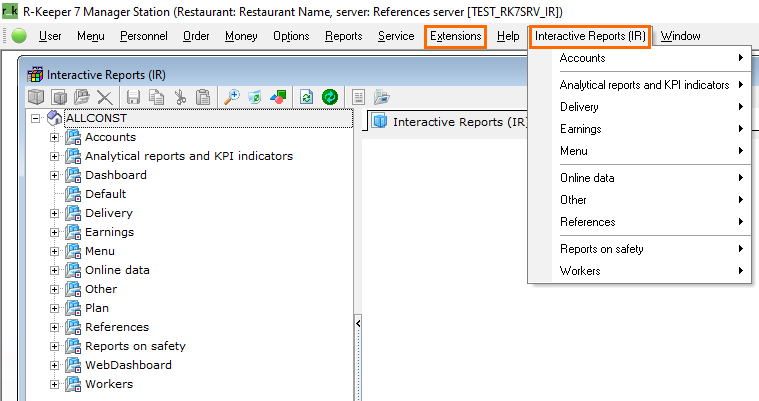Viewport: 759px width, 401px height.
Task: Expand Analytical reports and KPI indicators node
Action: (54, 156)
